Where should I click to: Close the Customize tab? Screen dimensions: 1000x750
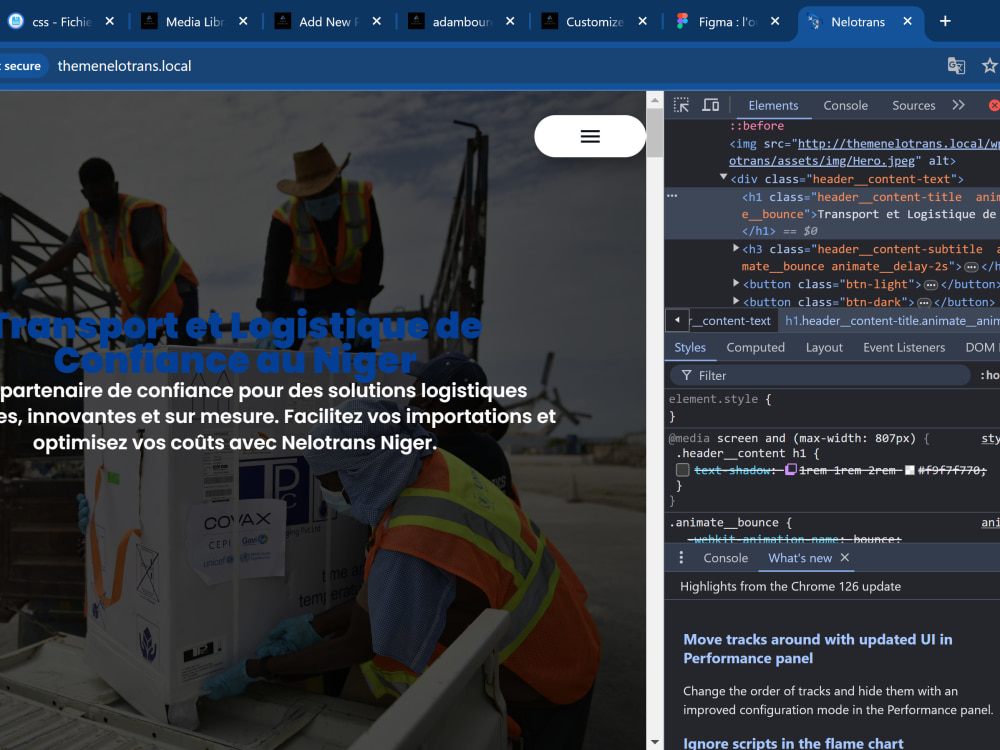coord(642,21)
